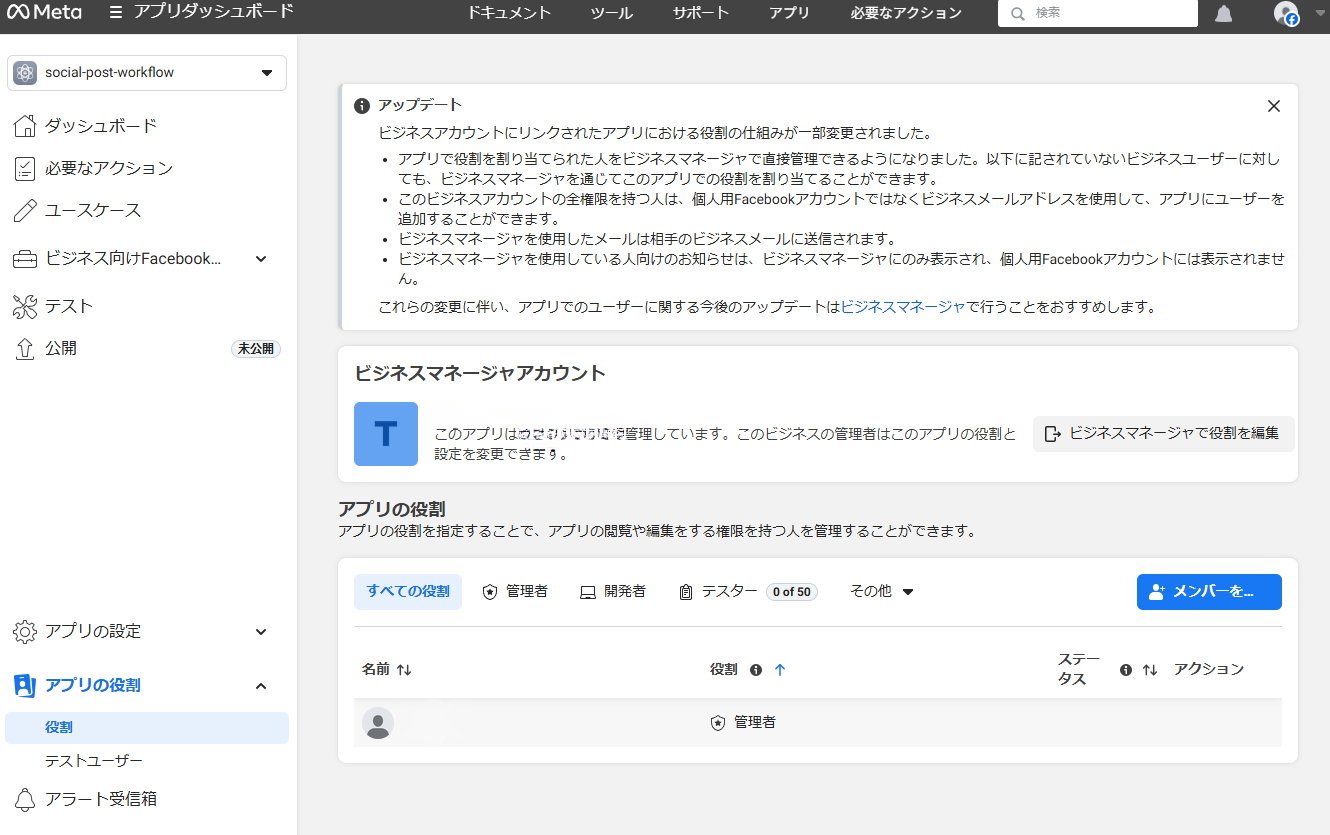Open 必要なアクション in the sidebar
The height and width of the screenshot is (835, 1330).
[x=108, y=168]
